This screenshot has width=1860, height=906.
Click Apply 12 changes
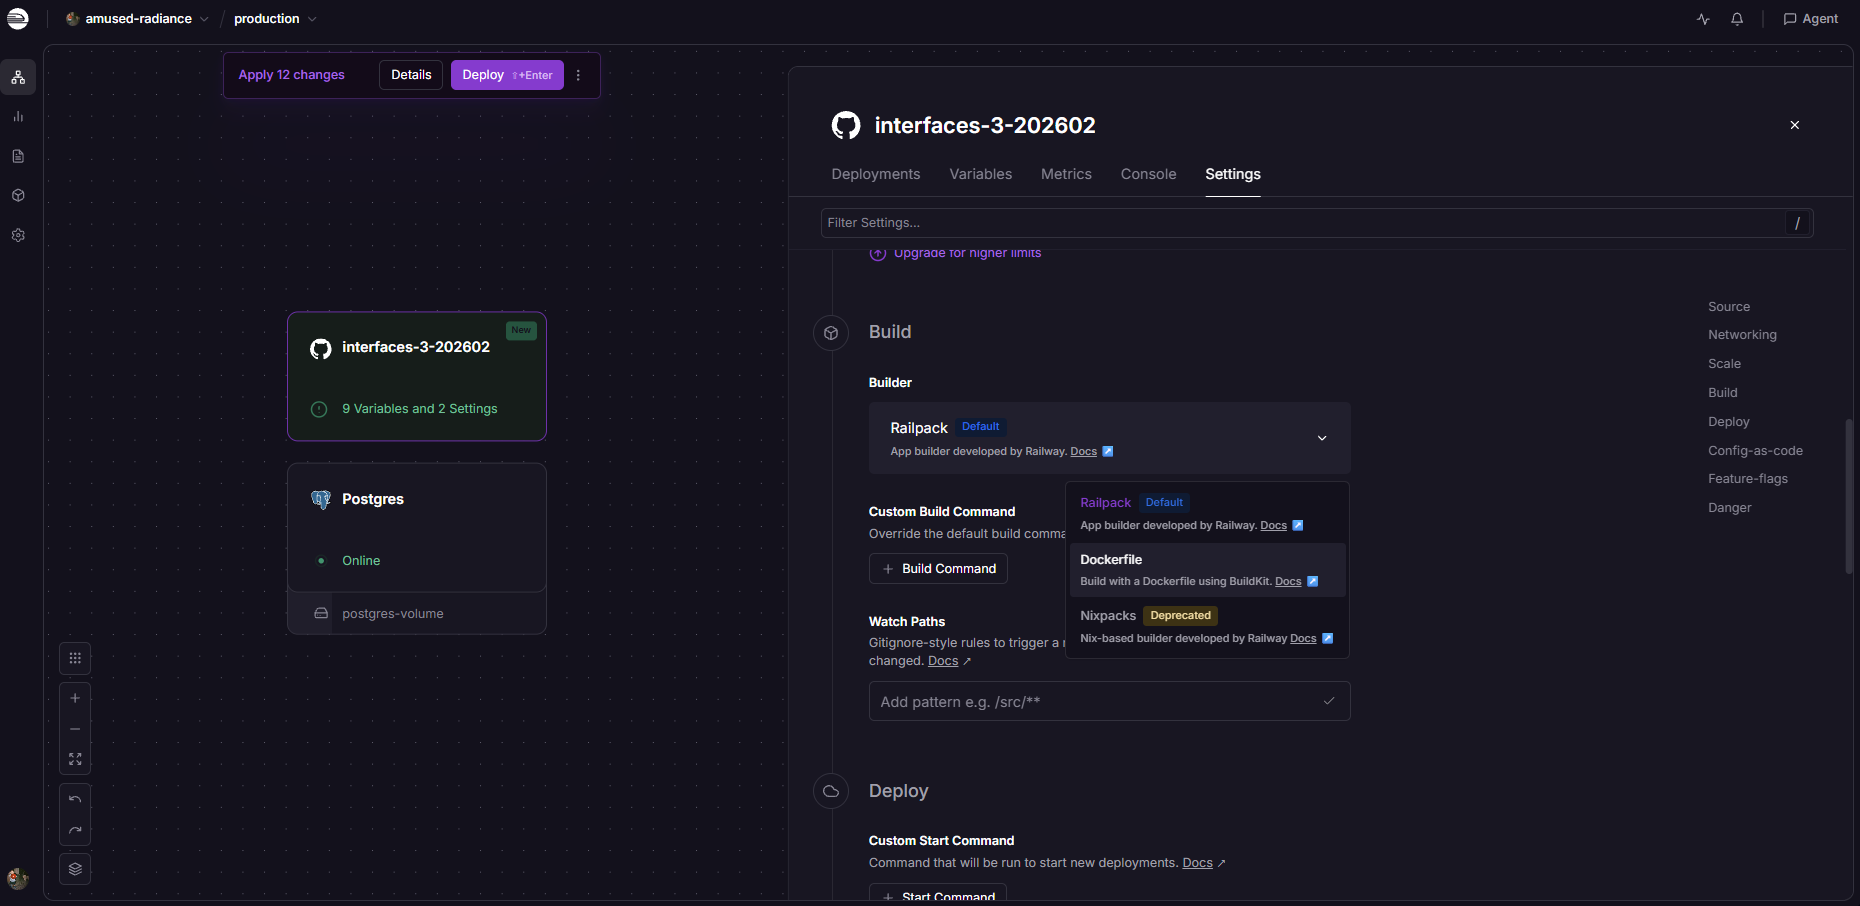[x=291, y=75]
